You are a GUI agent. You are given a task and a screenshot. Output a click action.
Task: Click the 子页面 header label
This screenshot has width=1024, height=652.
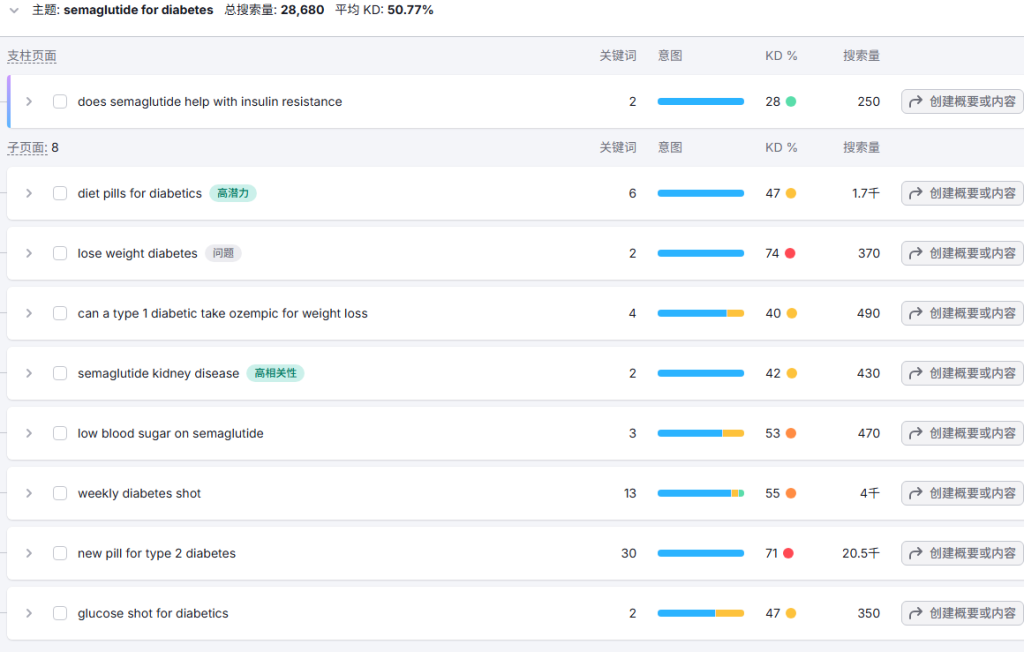tap(27, 148)
